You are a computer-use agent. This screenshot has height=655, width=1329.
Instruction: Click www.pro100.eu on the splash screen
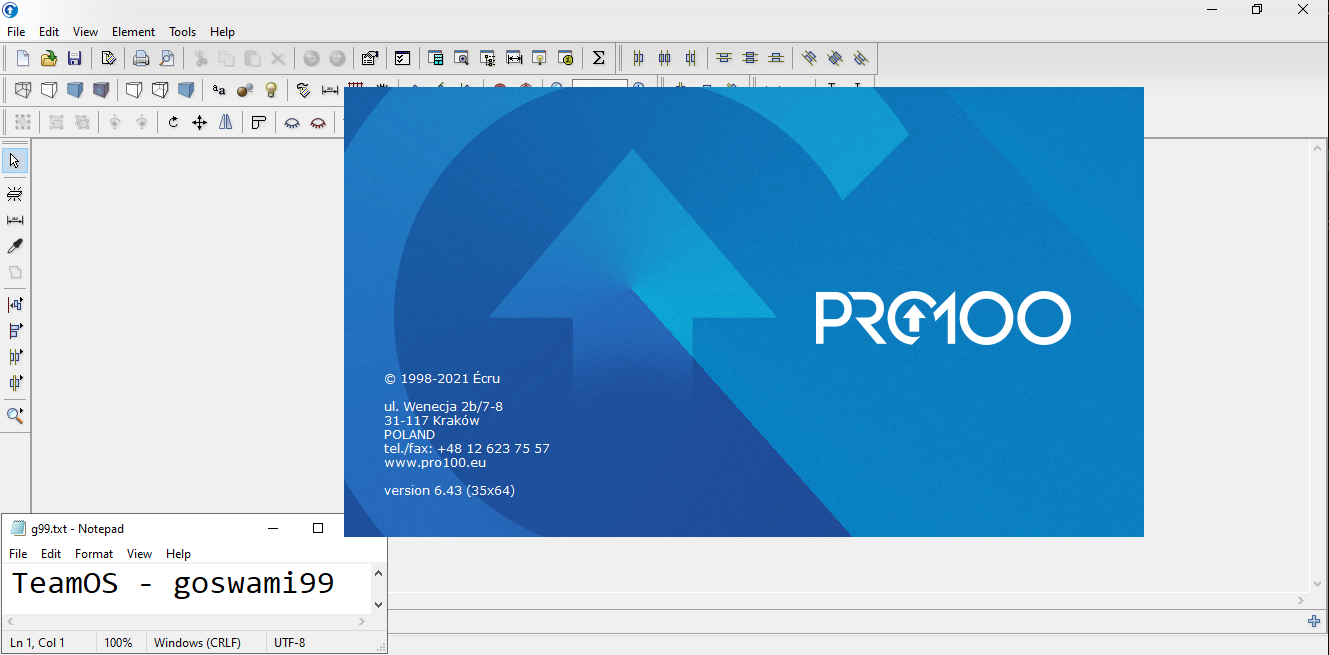click(x=435, y=463)
